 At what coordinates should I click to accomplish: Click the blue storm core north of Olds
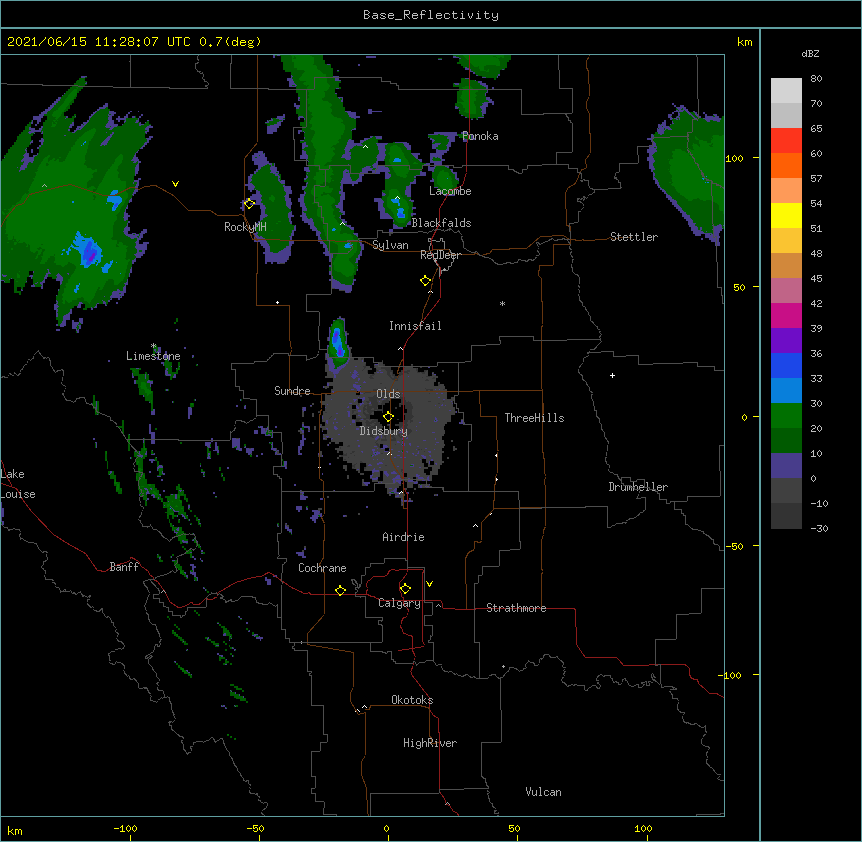click(338, 341)
